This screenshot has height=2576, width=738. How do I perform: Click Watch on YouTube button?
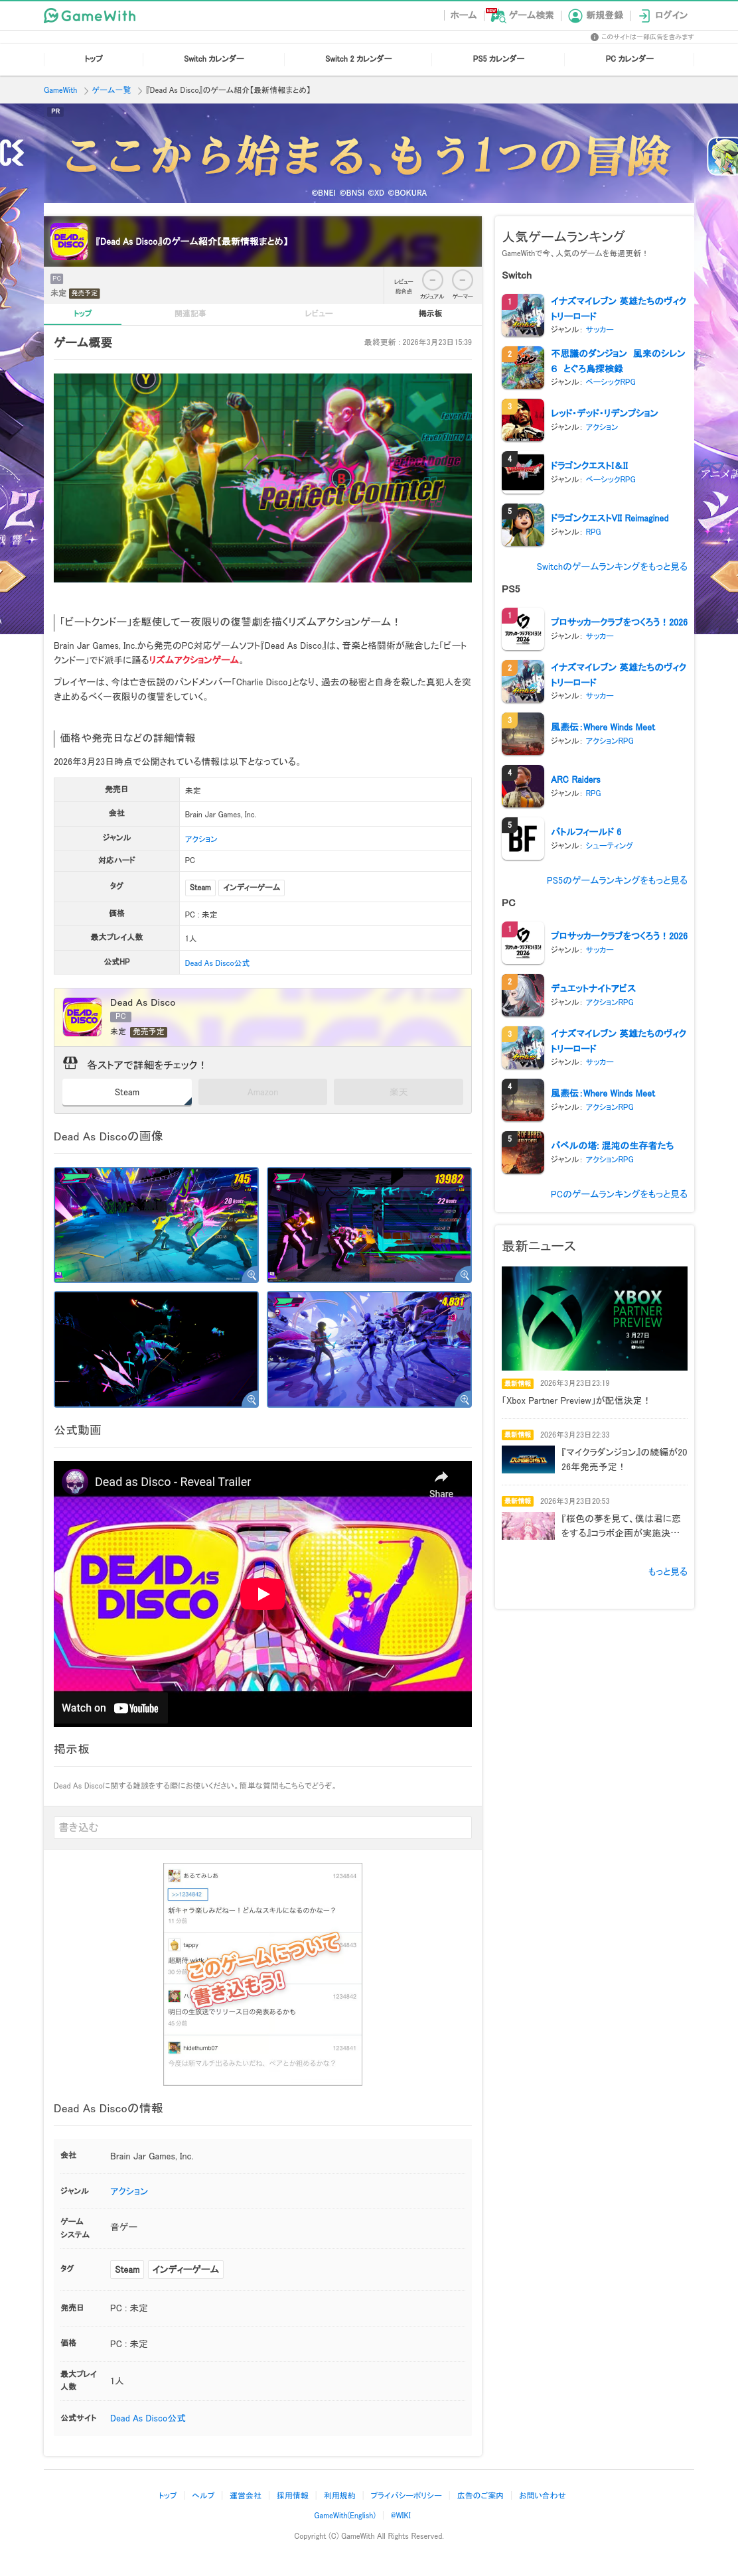110,1708
